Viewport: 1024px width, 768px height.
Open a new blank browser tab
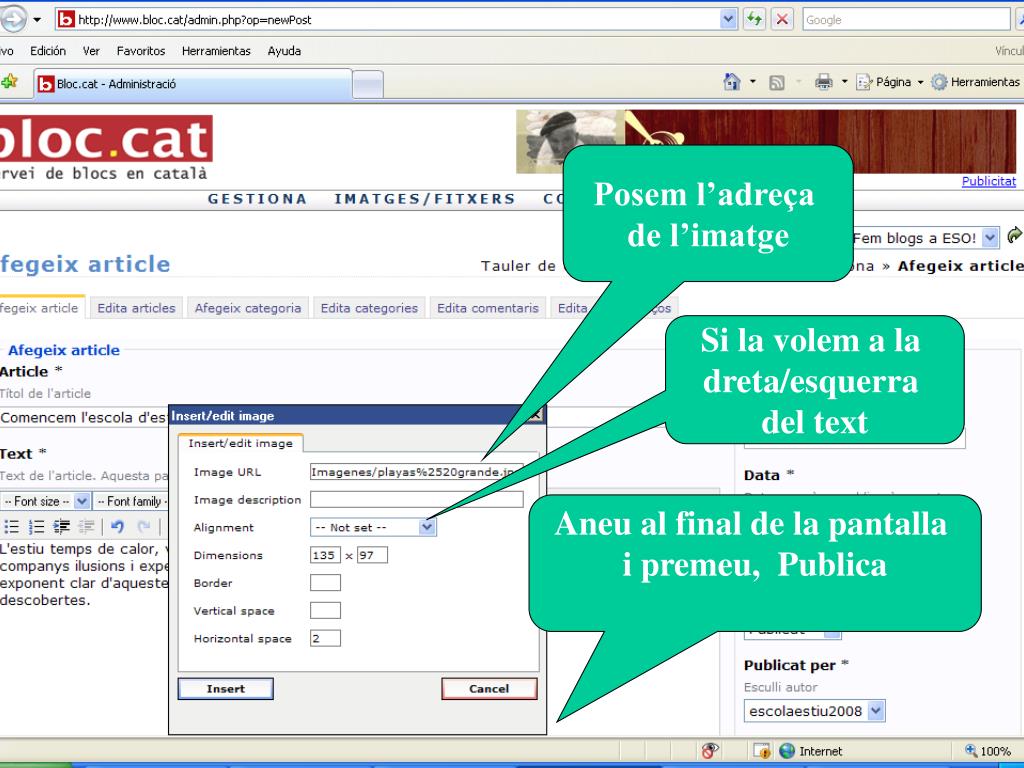(368, 85)
